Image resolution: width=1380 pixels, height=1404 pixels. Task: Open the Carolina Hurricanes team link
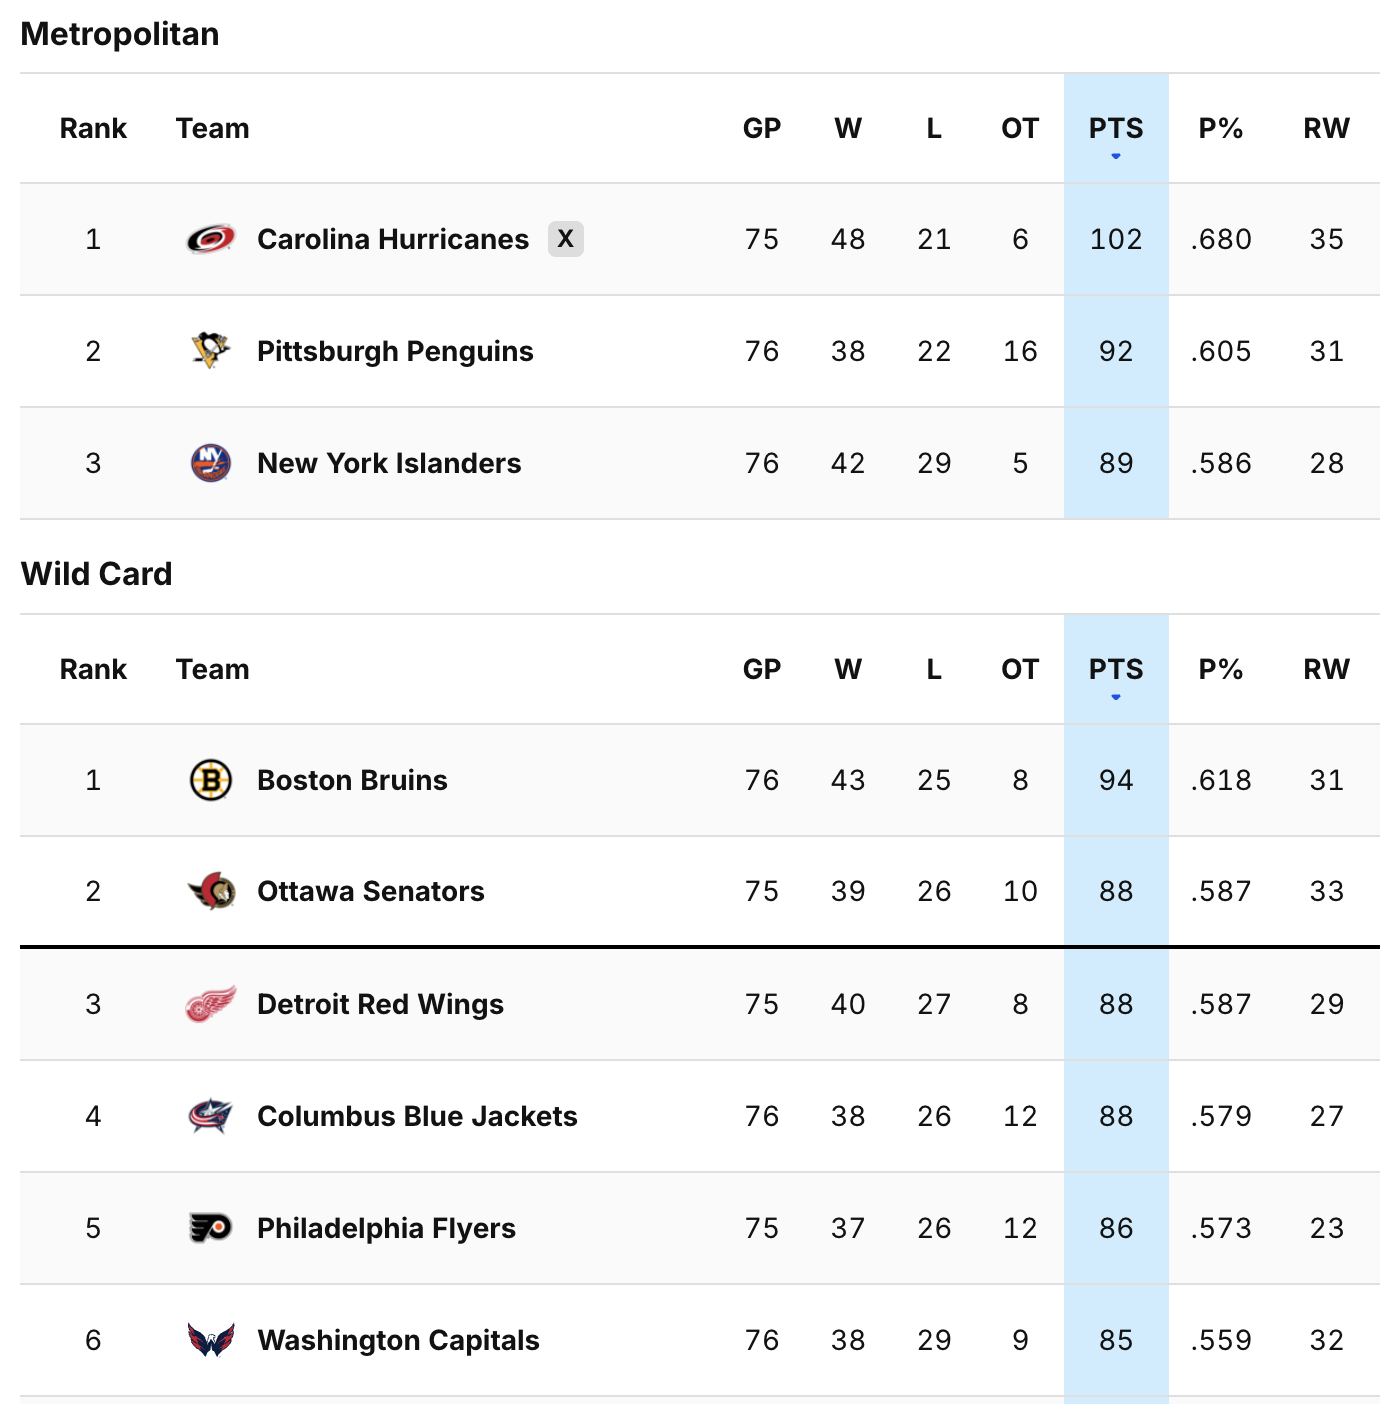pos(393,240)
